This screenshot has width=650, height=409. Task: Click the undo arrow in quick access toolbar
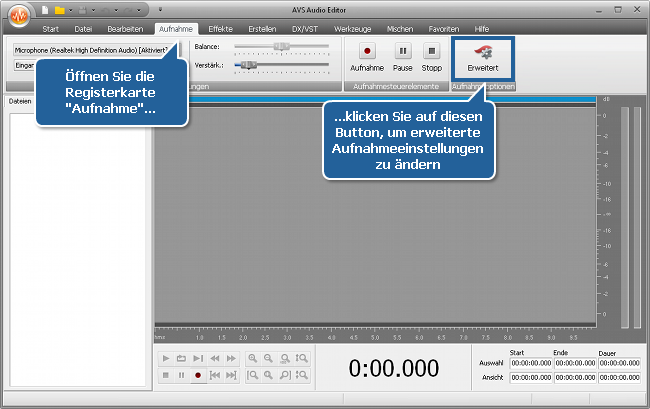(105, 10)
